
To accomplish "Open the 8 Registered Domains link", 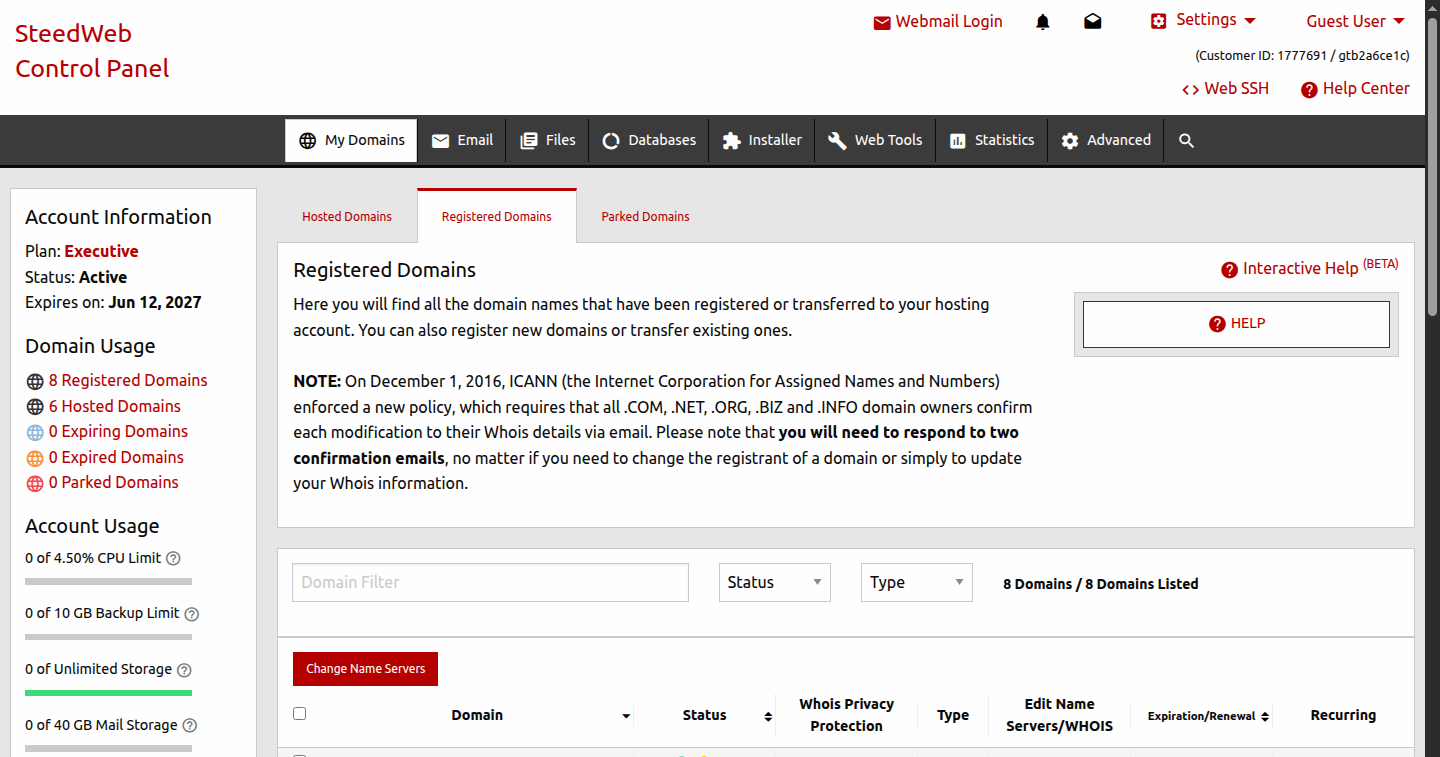I will click(x=128, y=380).
